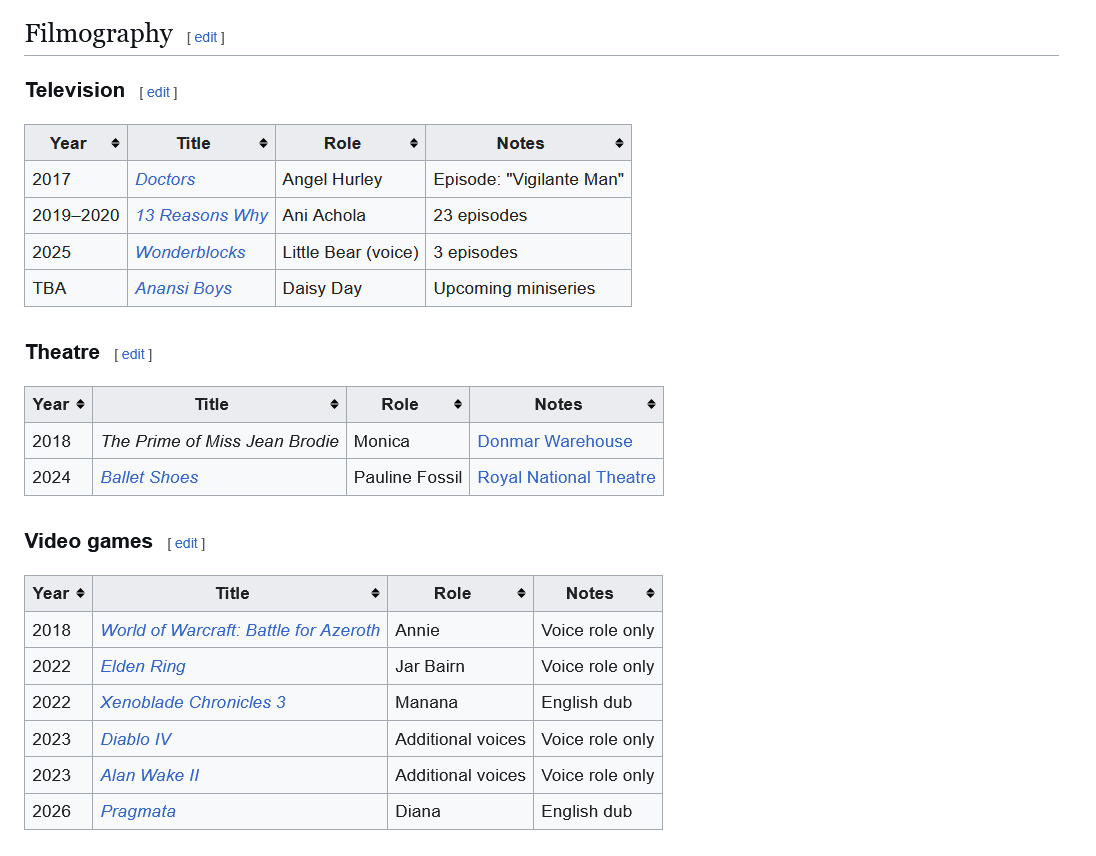Image resolution: width=1096 pixels, height=856 pixels.
Task: Open the Alan Wake II link
Action: coord(150,776)
